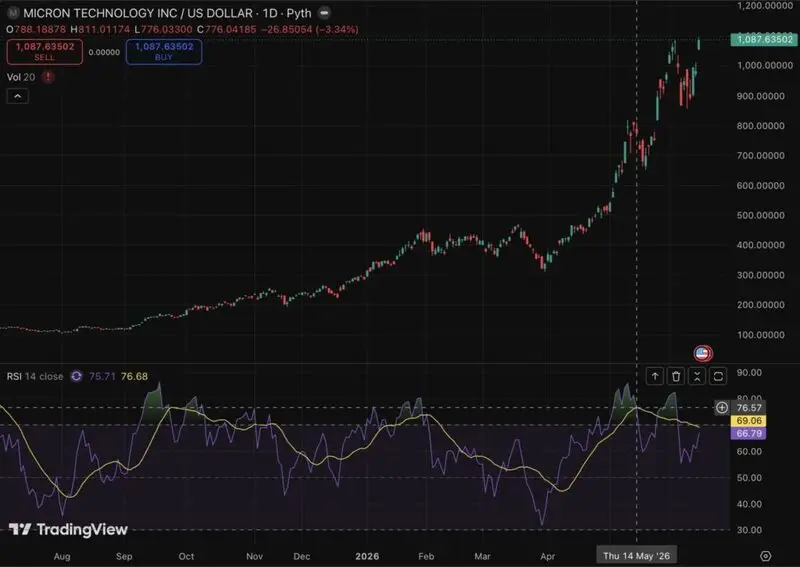Click the purple 66.79 RSI value label
The image size is (800, 567).
(748, 433)
